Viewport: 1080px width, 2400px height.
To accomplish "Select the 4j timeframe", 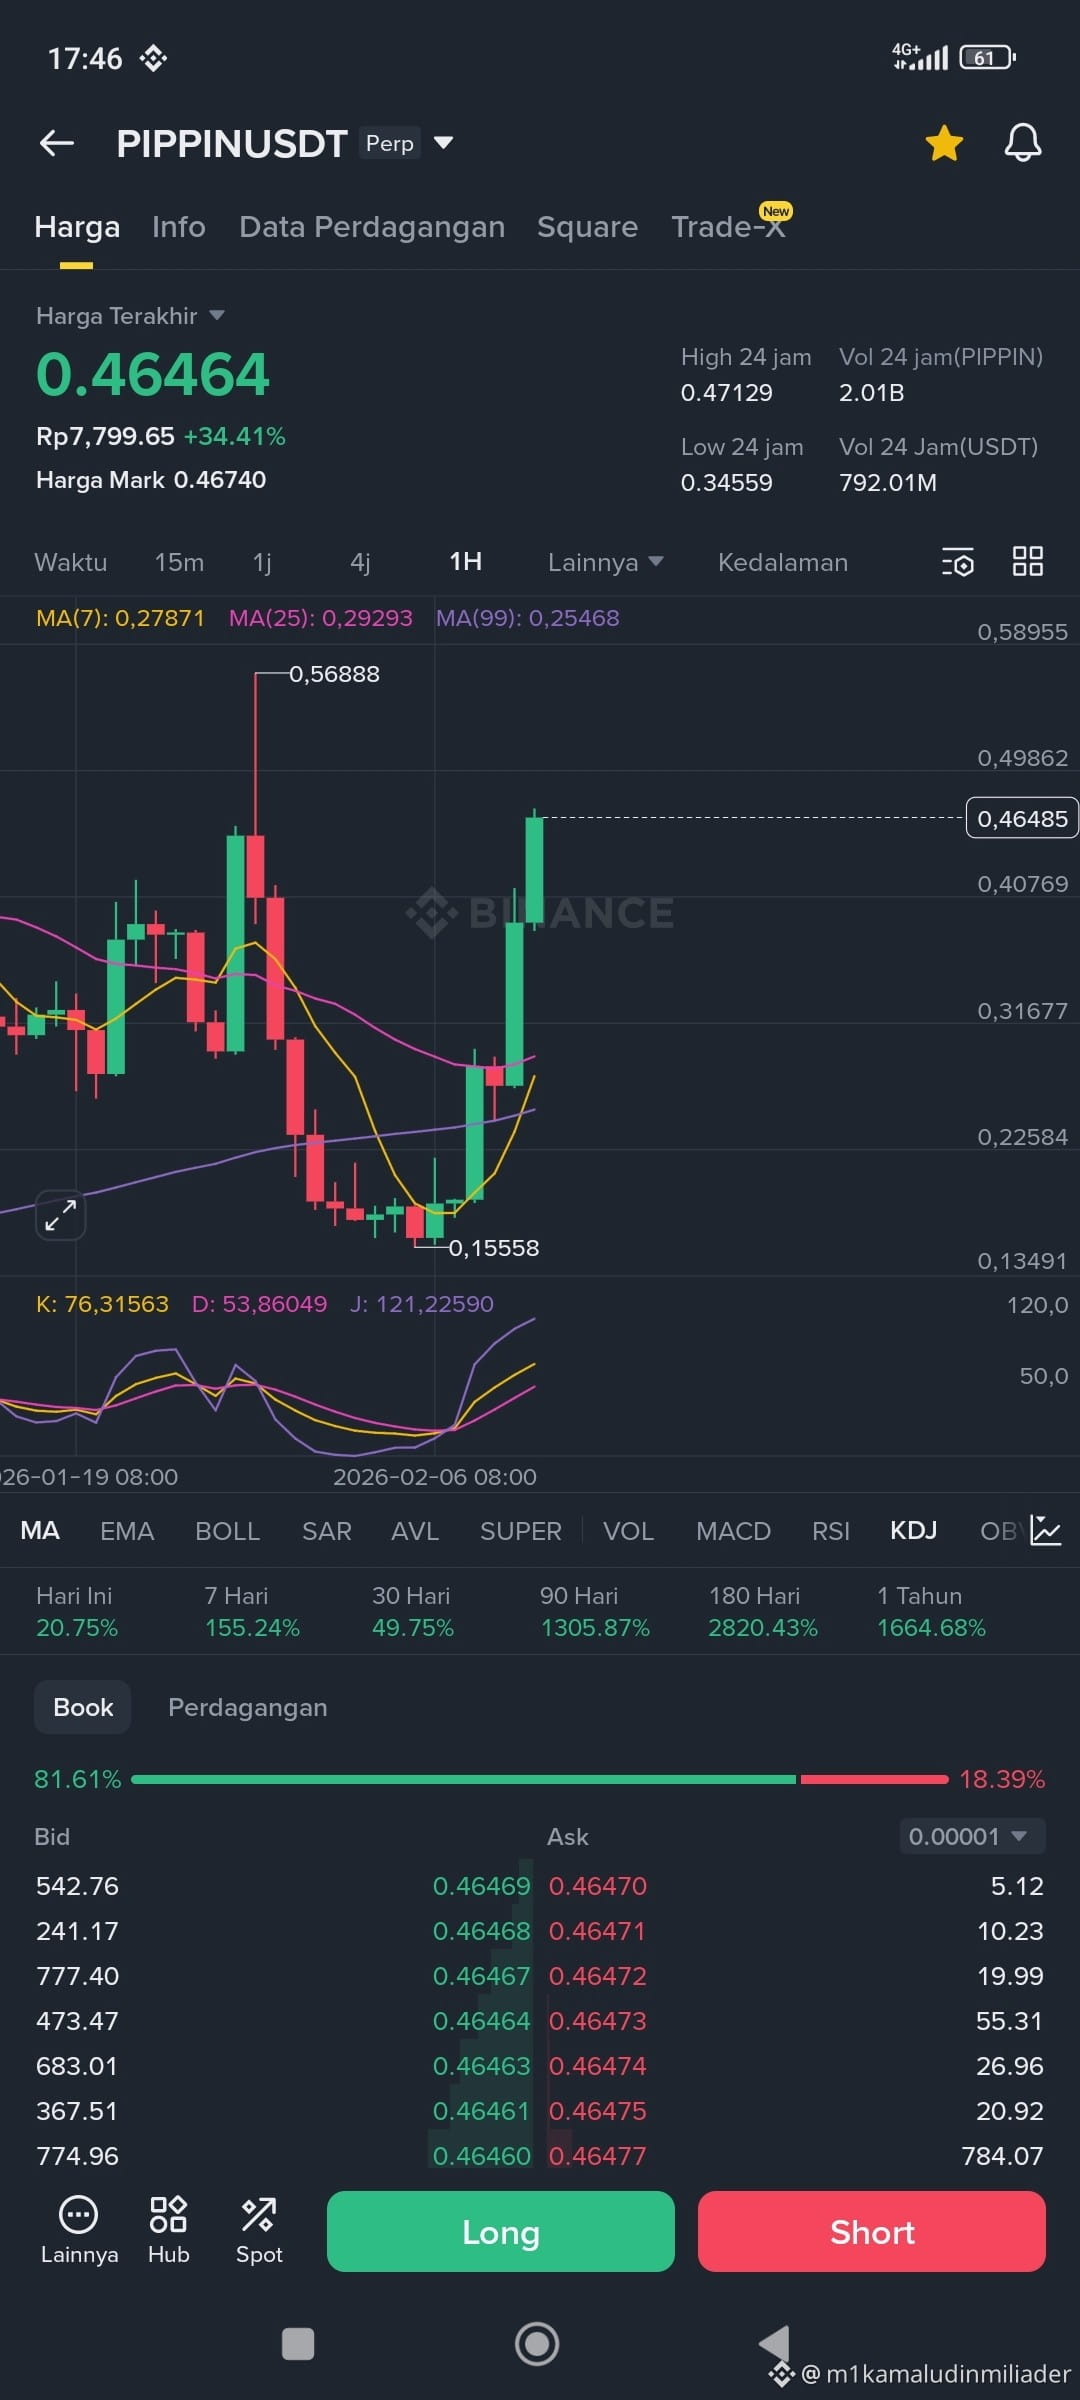I will tap(361, 562).
